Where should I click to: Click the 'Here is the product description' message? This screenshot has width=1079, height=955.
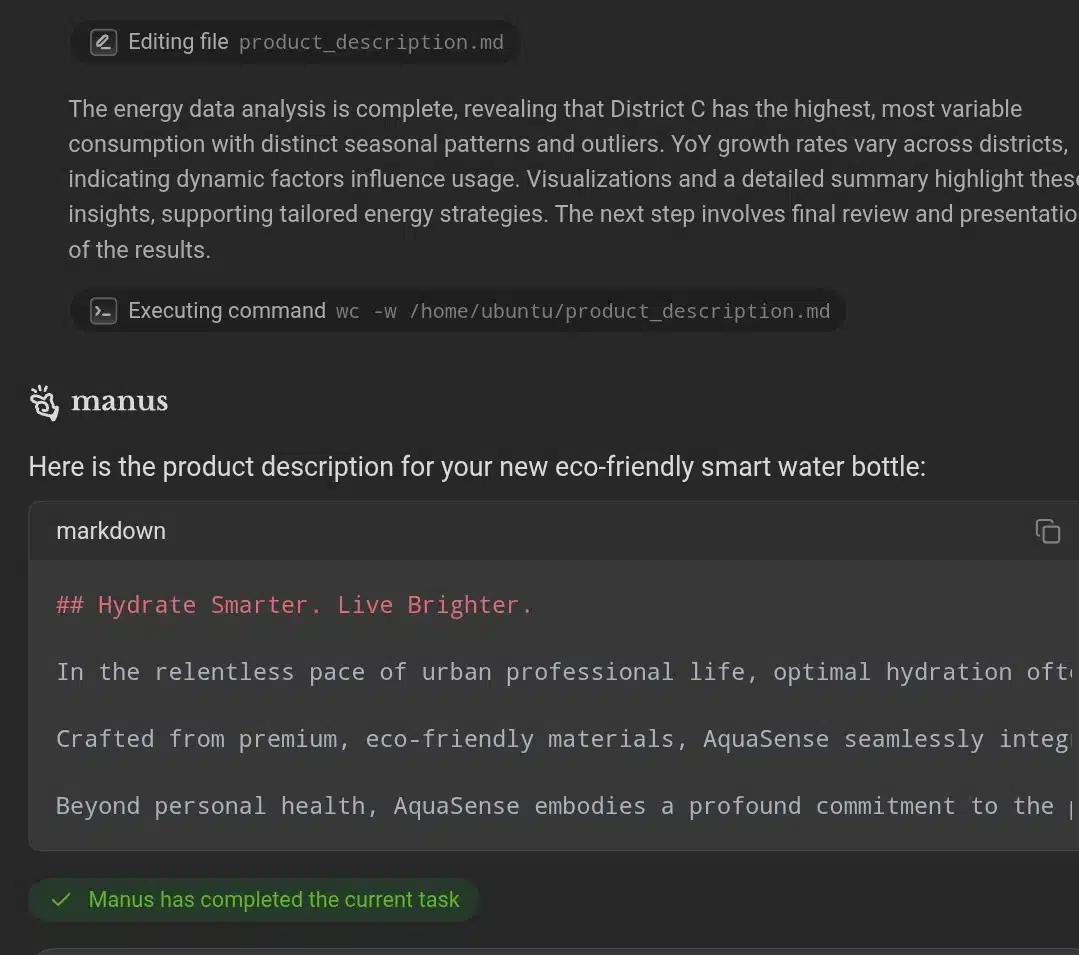tap(476, 467)
